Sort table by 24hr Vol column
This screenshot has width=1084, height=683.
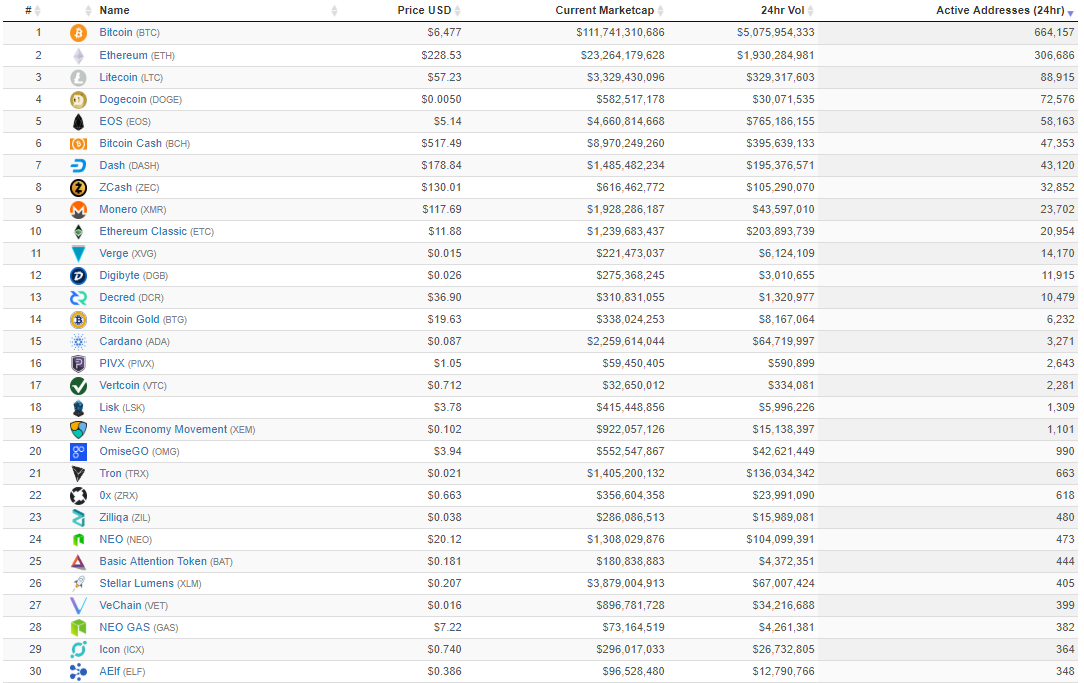(787, 10)
